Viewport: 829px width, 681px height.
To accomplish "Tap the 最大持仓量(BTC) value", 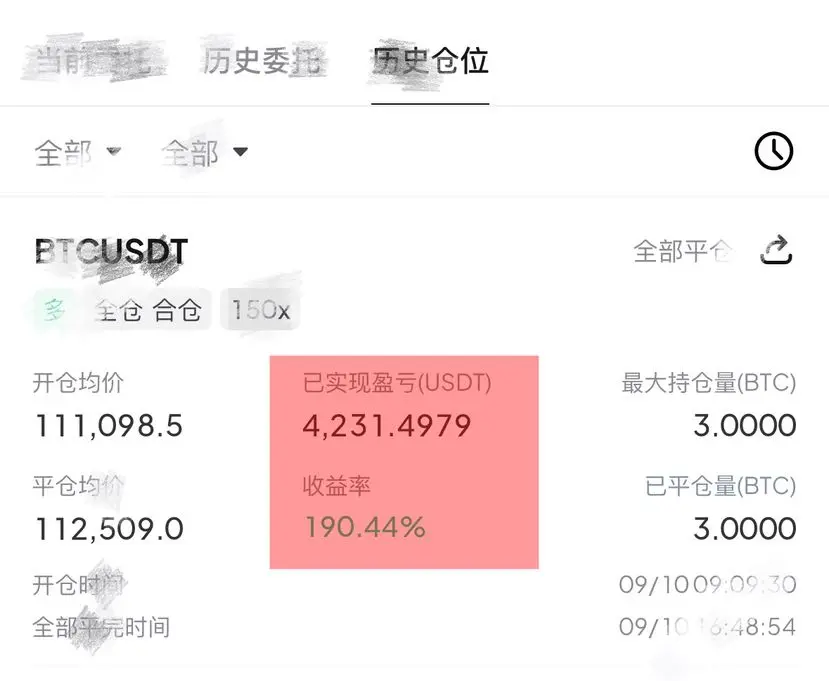I will click(x=744, y=426).
